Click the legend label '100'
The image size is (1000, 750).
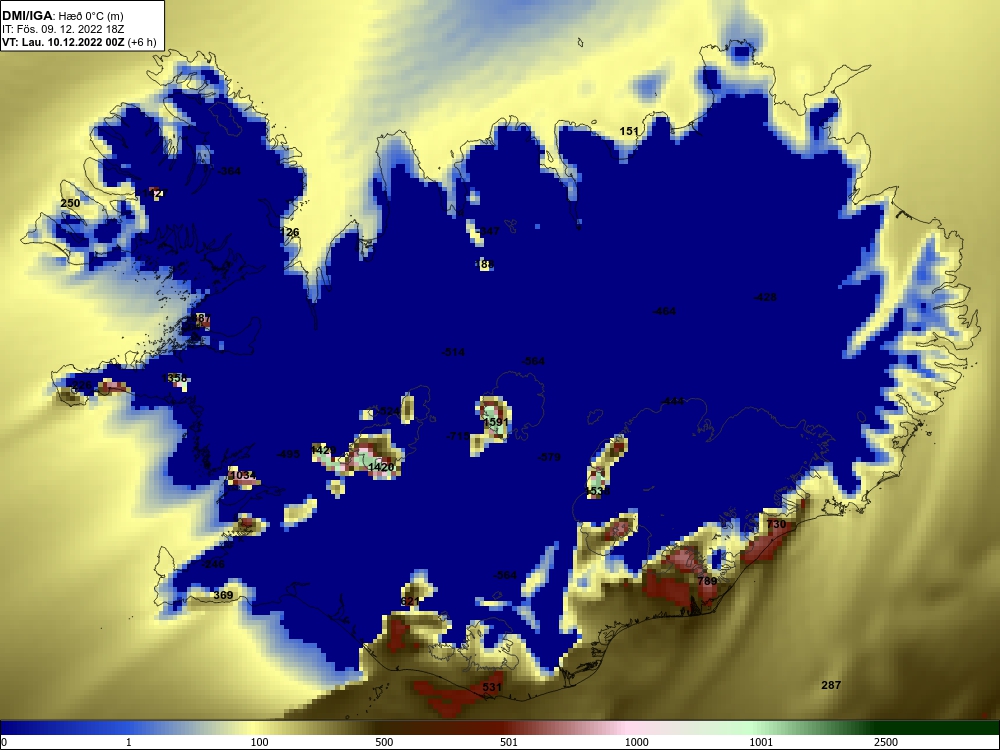coord(259,742)
